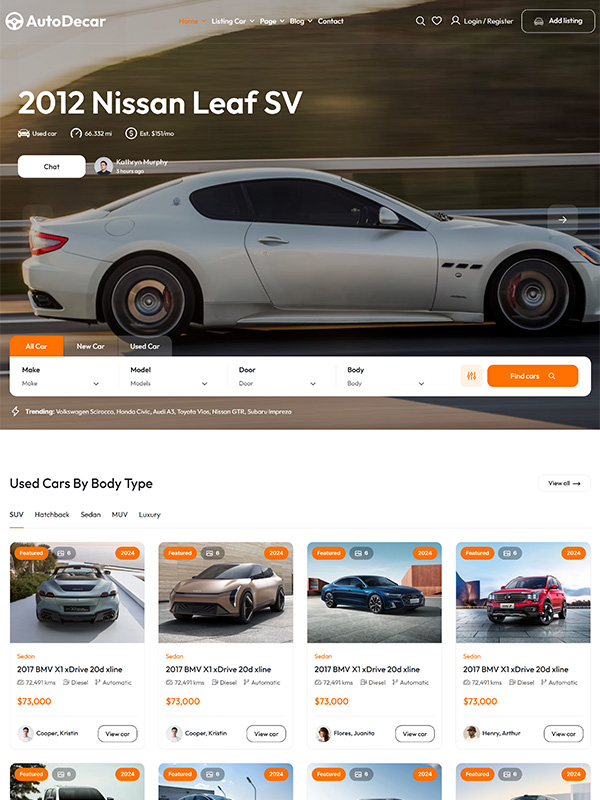Click the AutoDecar steering wheel logo

click(14, 21)
